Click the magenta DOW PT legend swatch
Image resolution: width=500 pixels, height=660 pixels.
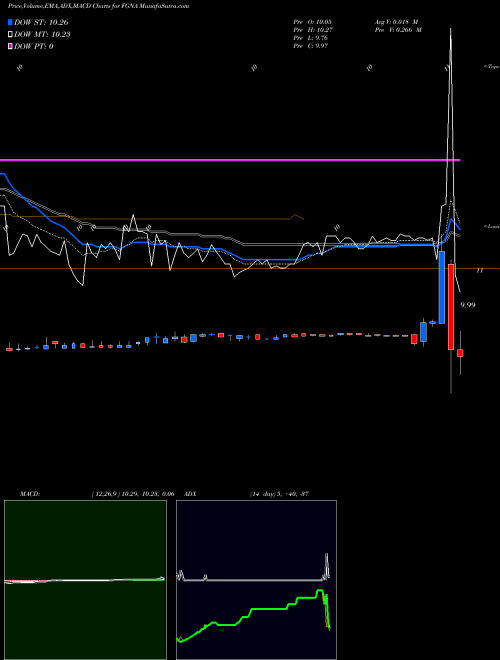click(10, 46)
